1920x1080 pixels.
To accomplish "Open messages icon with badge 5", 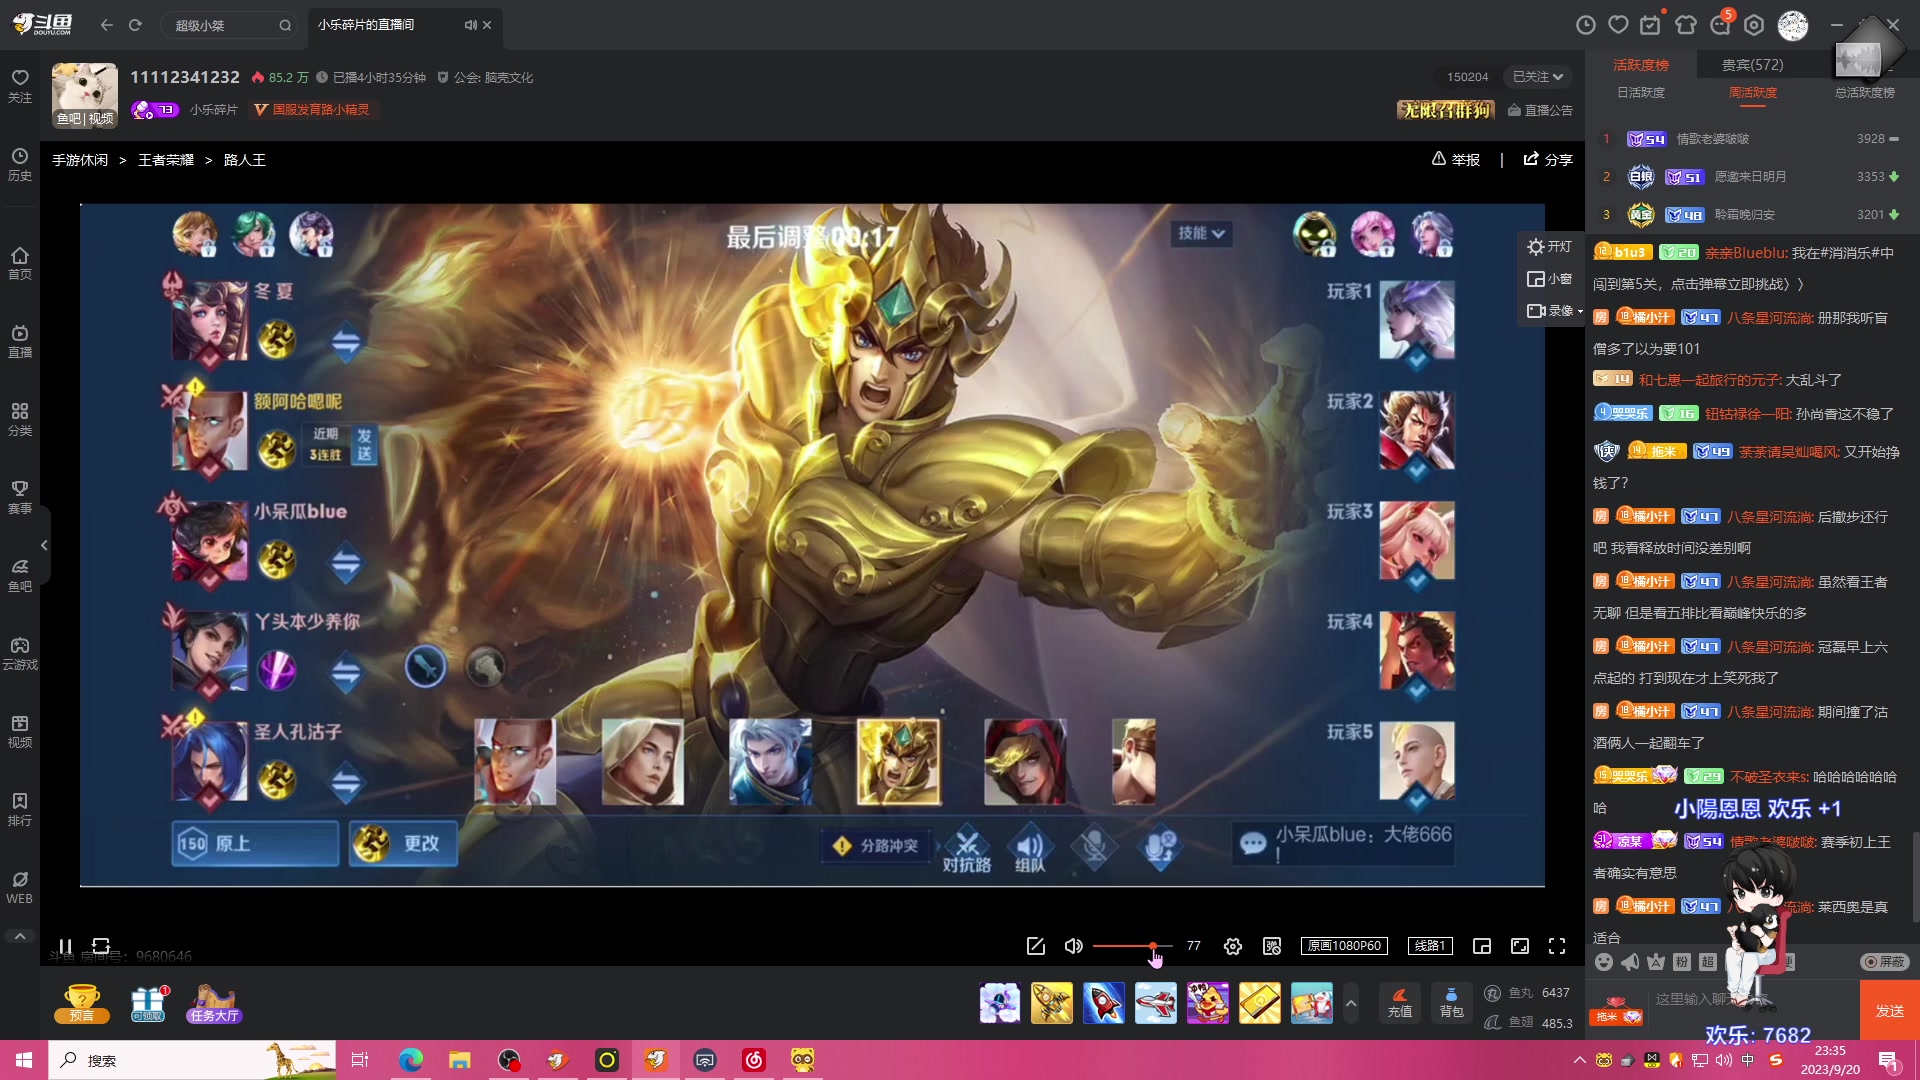I will [1721, 24].
